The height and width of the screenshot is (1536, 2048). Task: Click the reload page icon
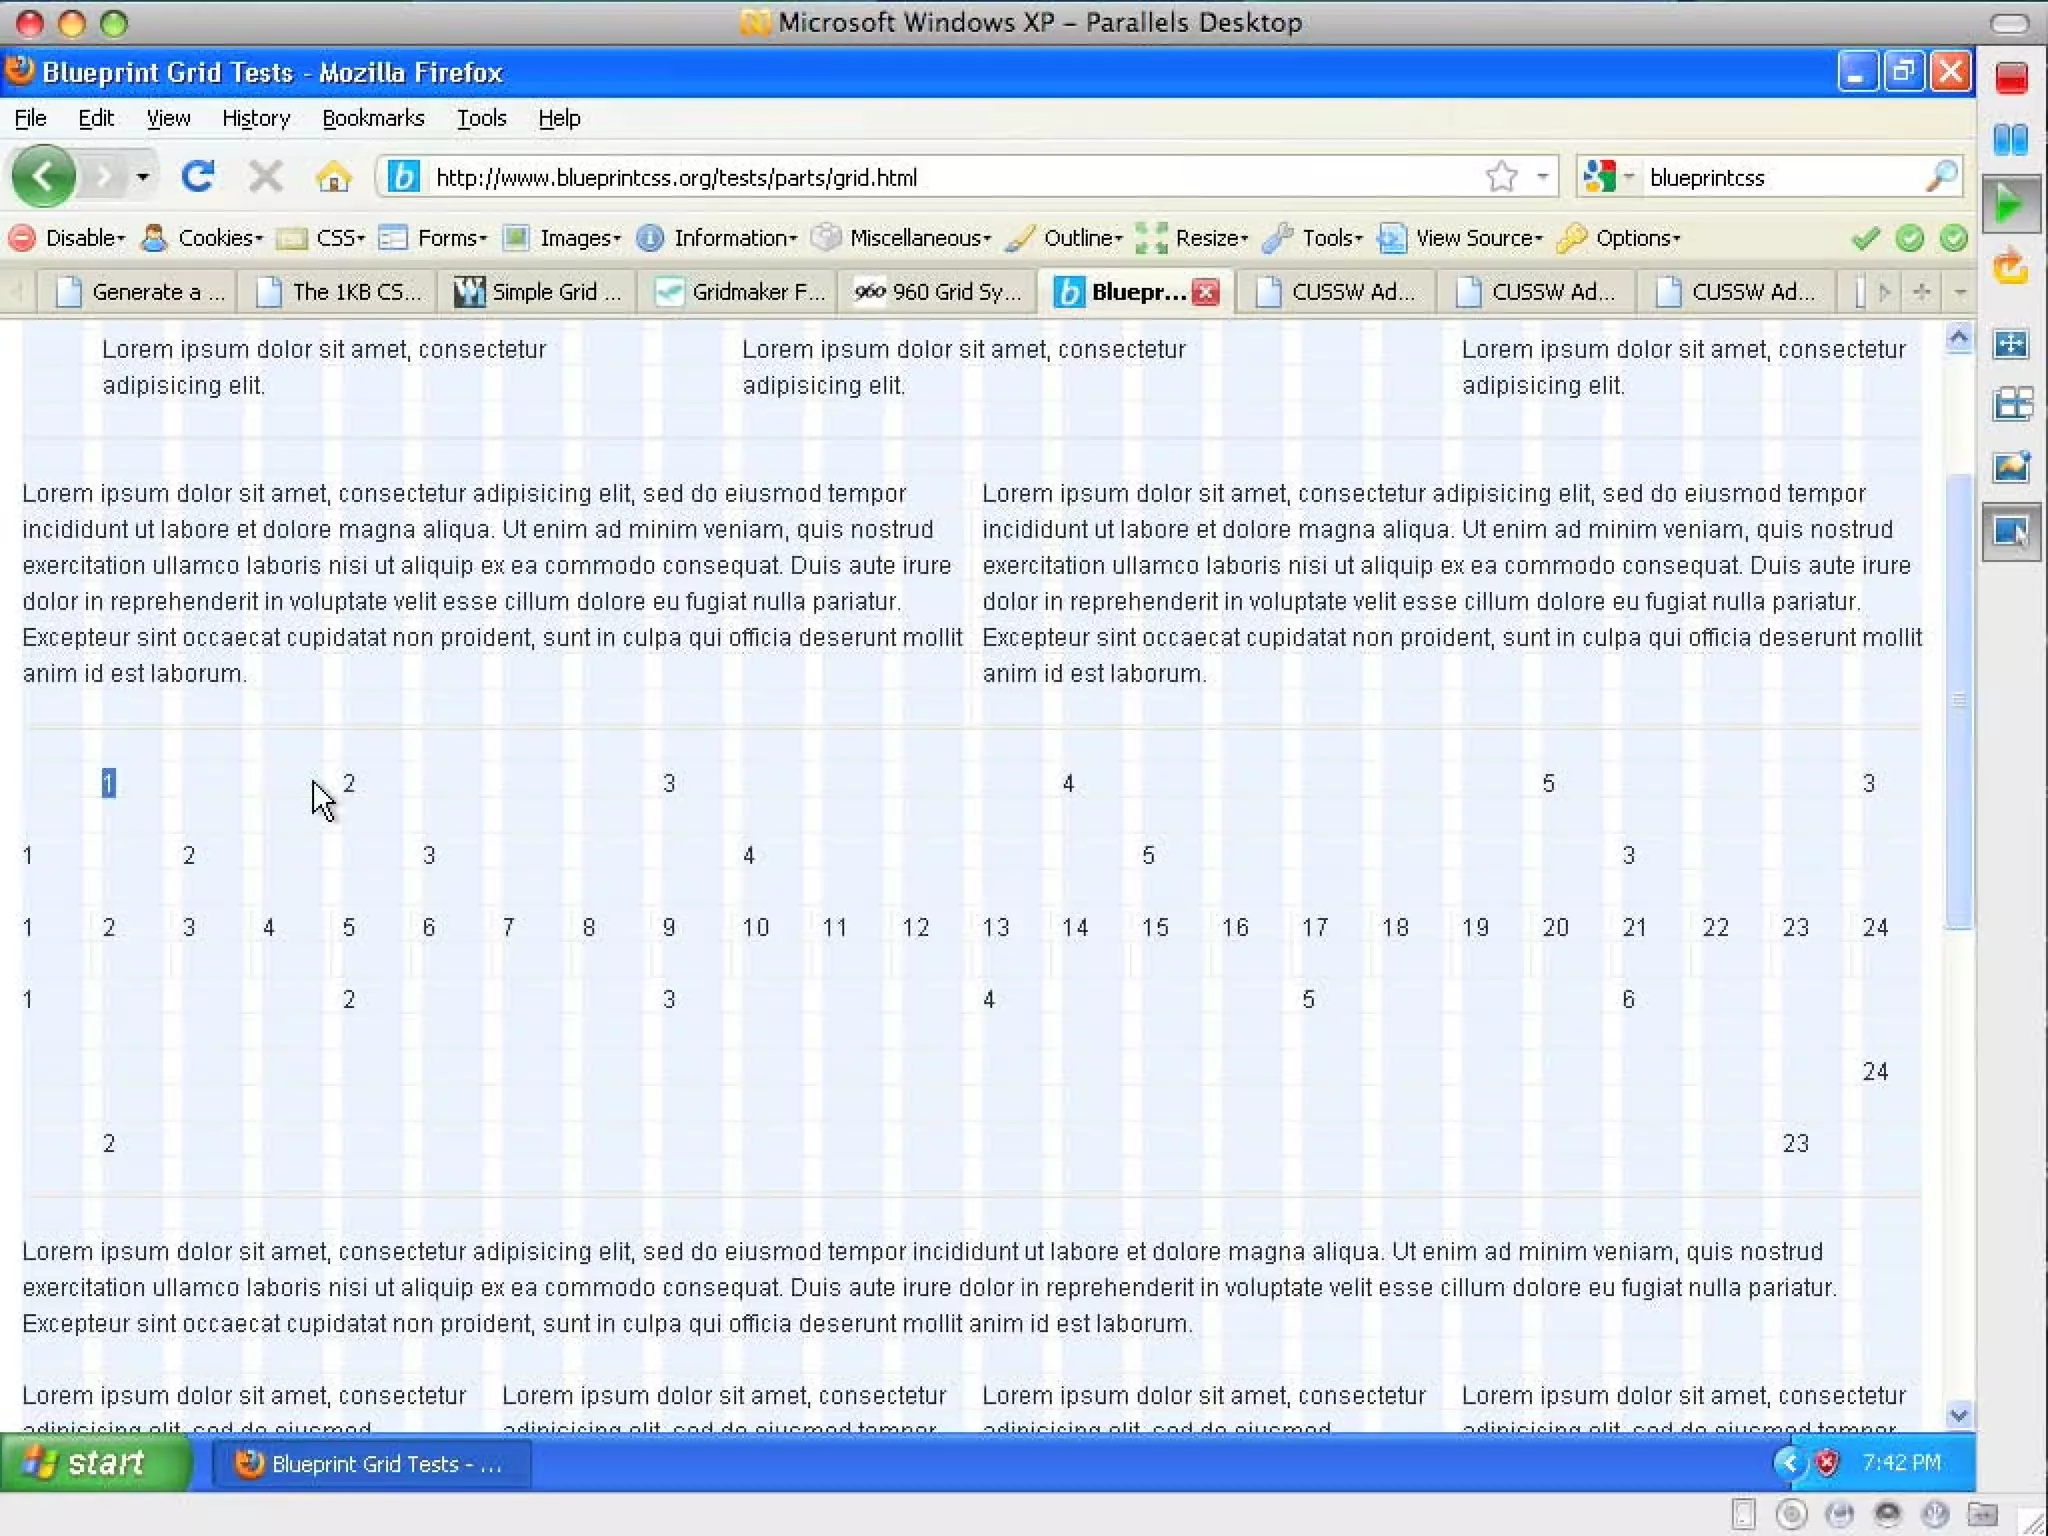[x=198, y=177]
